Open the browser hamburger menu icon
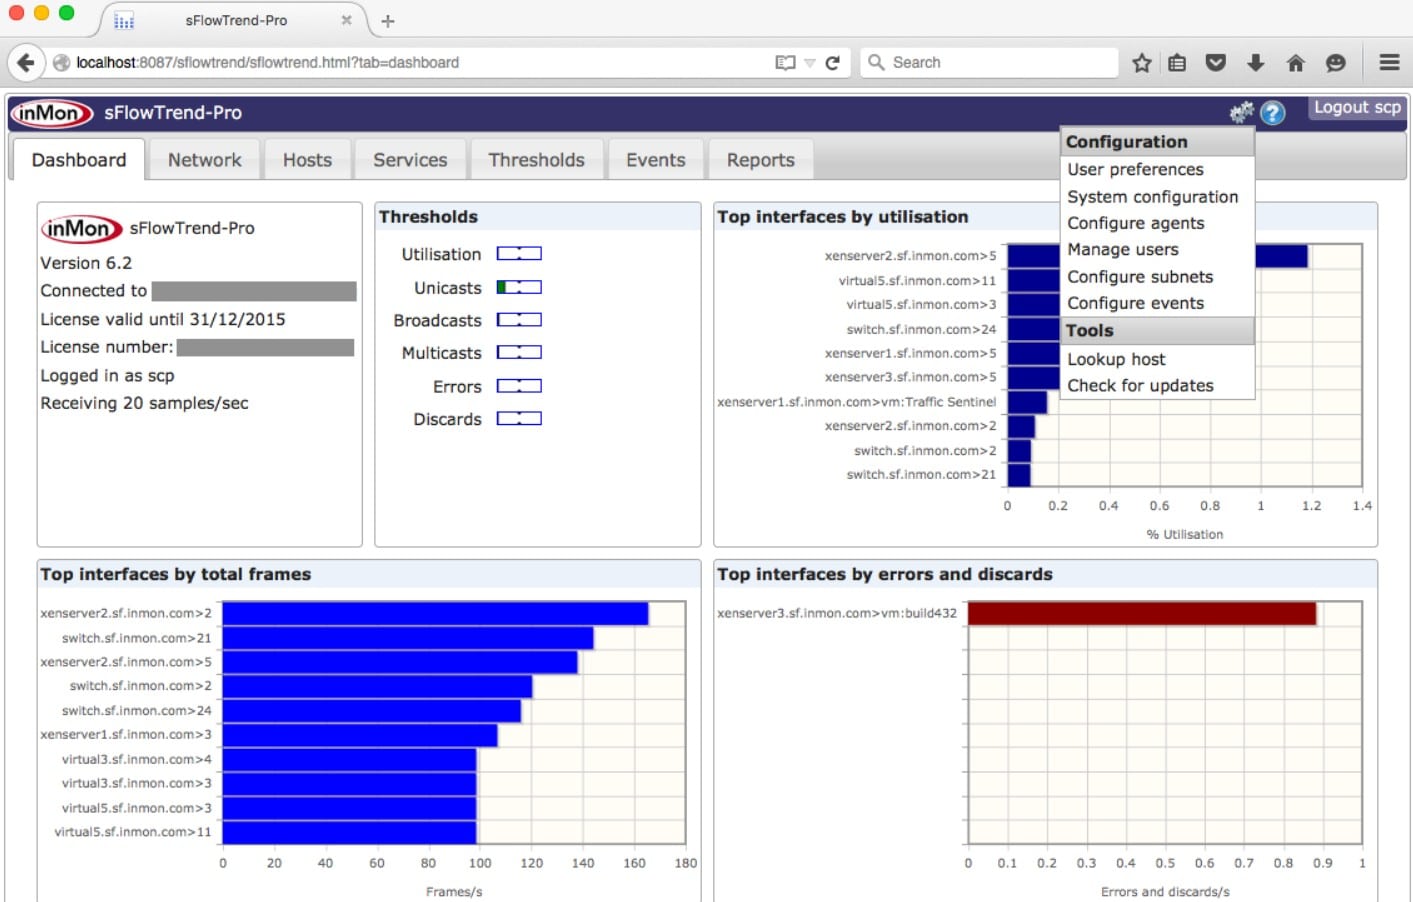This screenshot has width=1413, height=902. (1389, 62)
